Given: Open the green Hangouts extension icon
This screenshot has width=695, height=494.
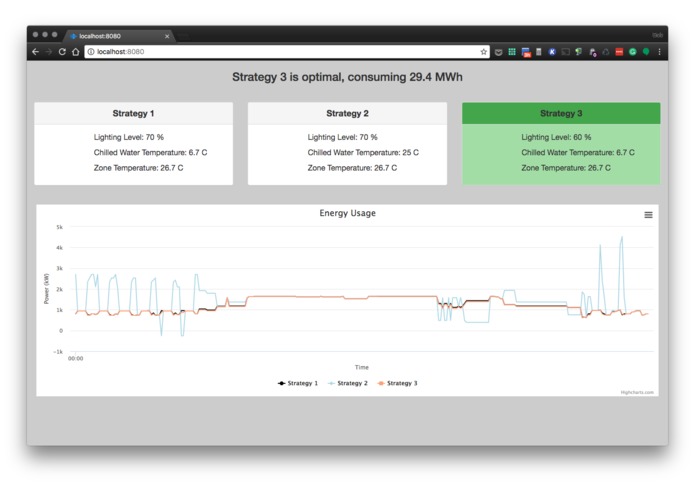Looking at the screenshot, I should click(646, 52).
